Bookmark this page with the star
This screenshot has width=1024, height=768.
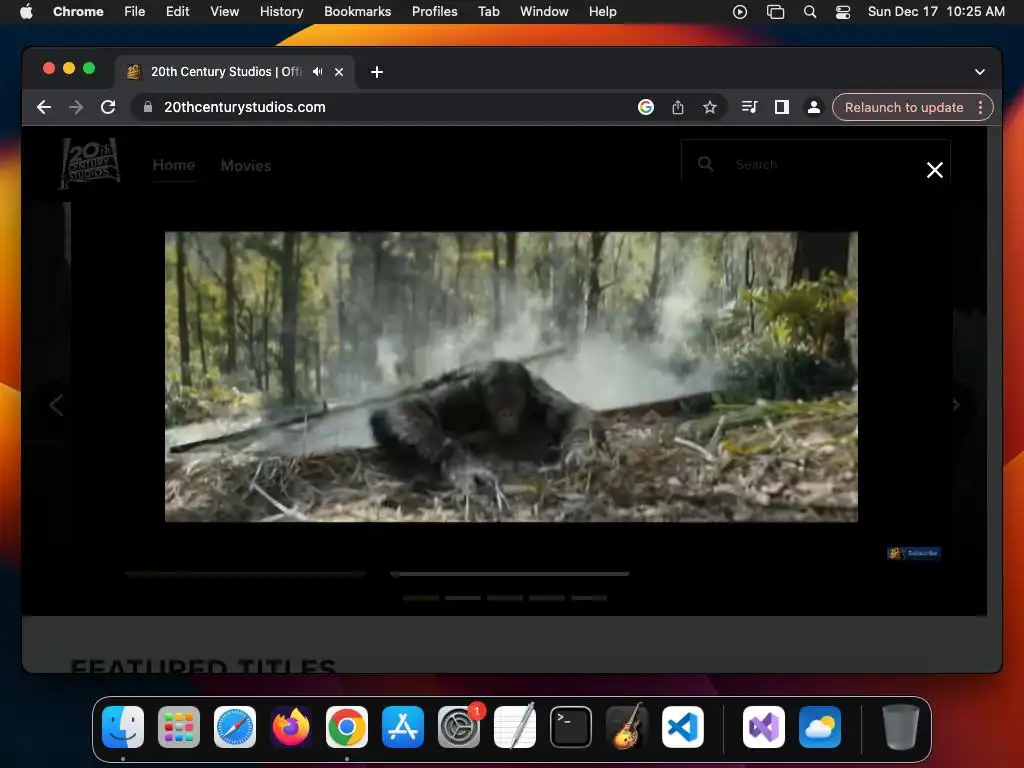point(710,107)
